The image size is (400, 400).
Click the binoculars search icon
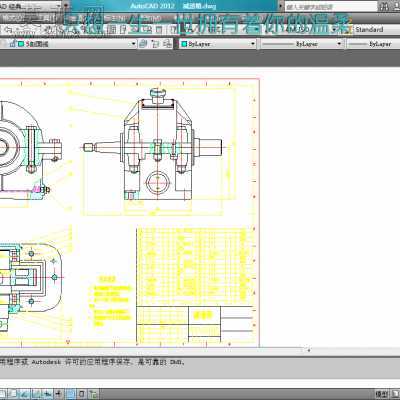(383, 6)
